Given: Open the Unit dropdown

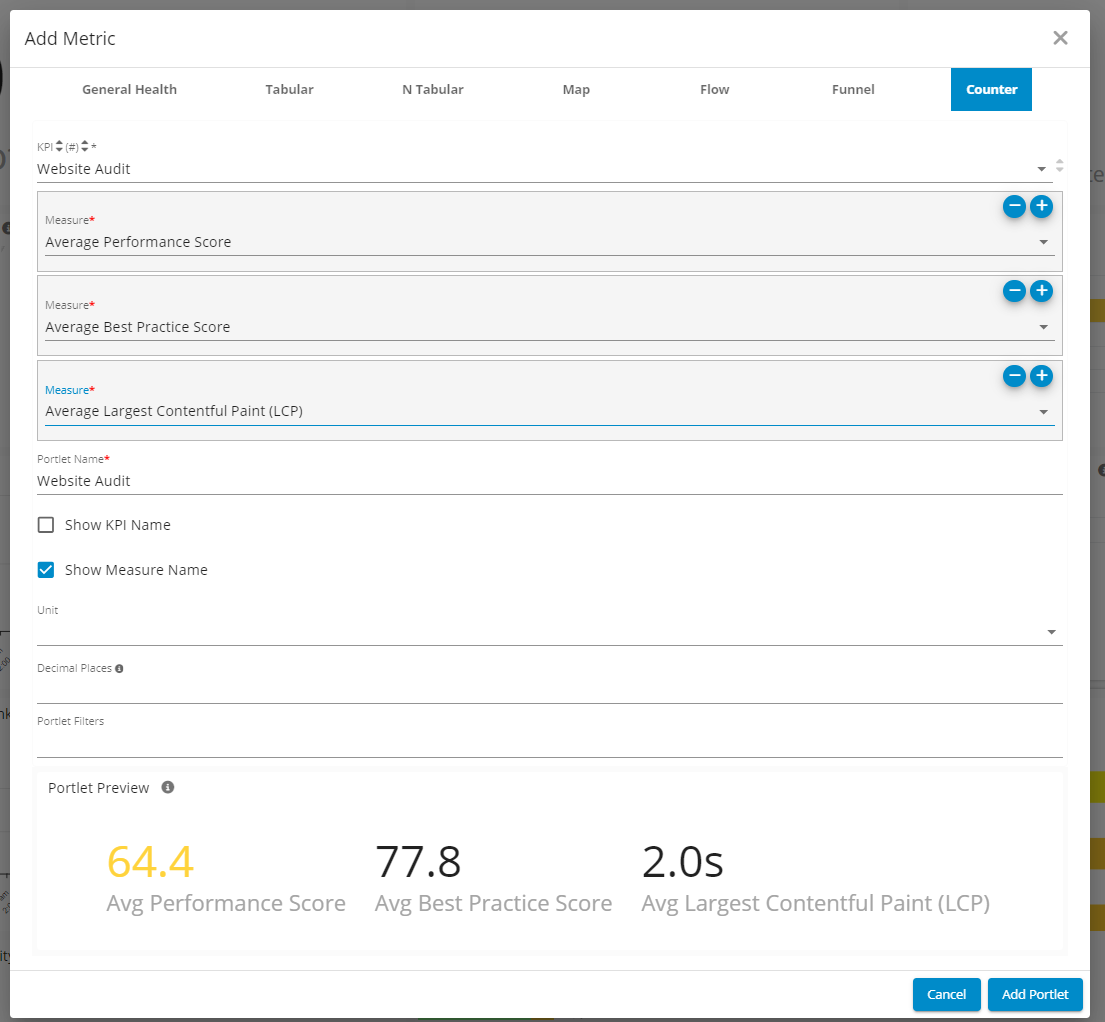Looking at the screenshot, I should pyautogui.click(x=1051, y=632).
